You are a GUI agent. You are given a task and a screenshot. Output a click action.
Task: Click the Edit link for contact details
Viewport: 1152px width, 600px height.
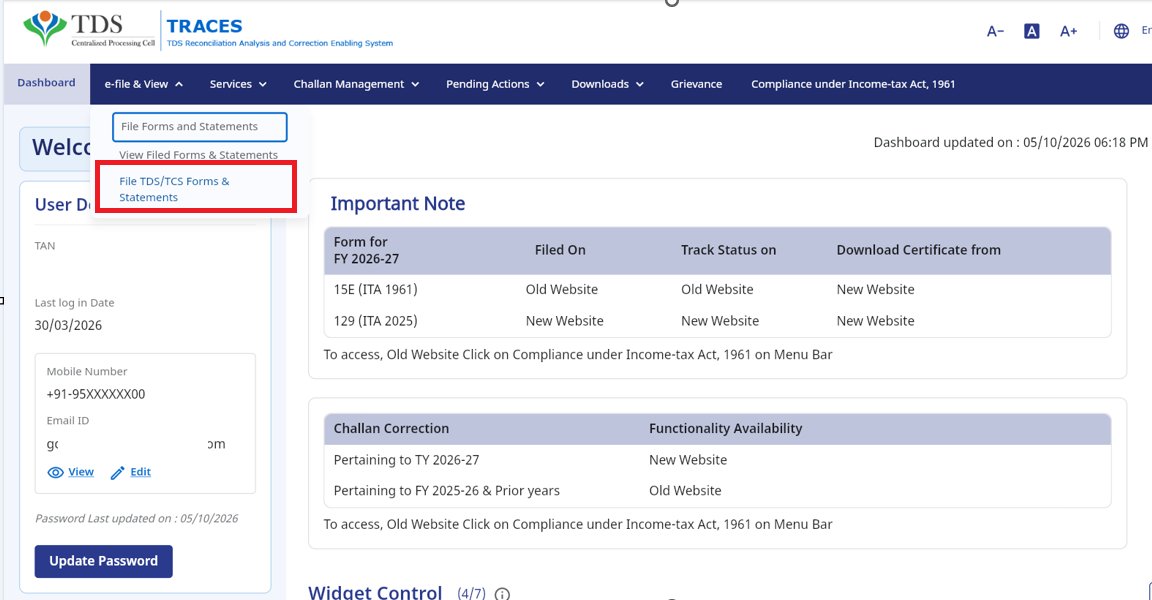point(140,471)
